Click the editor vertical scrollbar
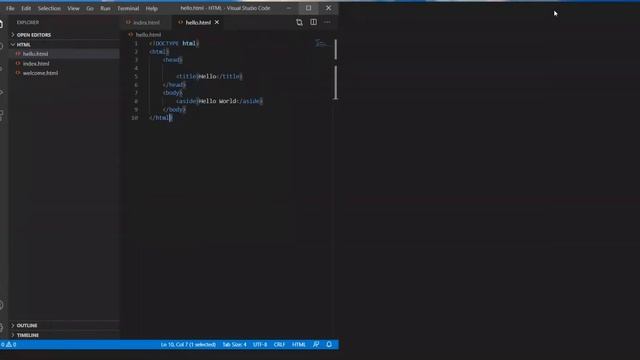The width and height of the screenshot is (640, 360). [336, 69]
